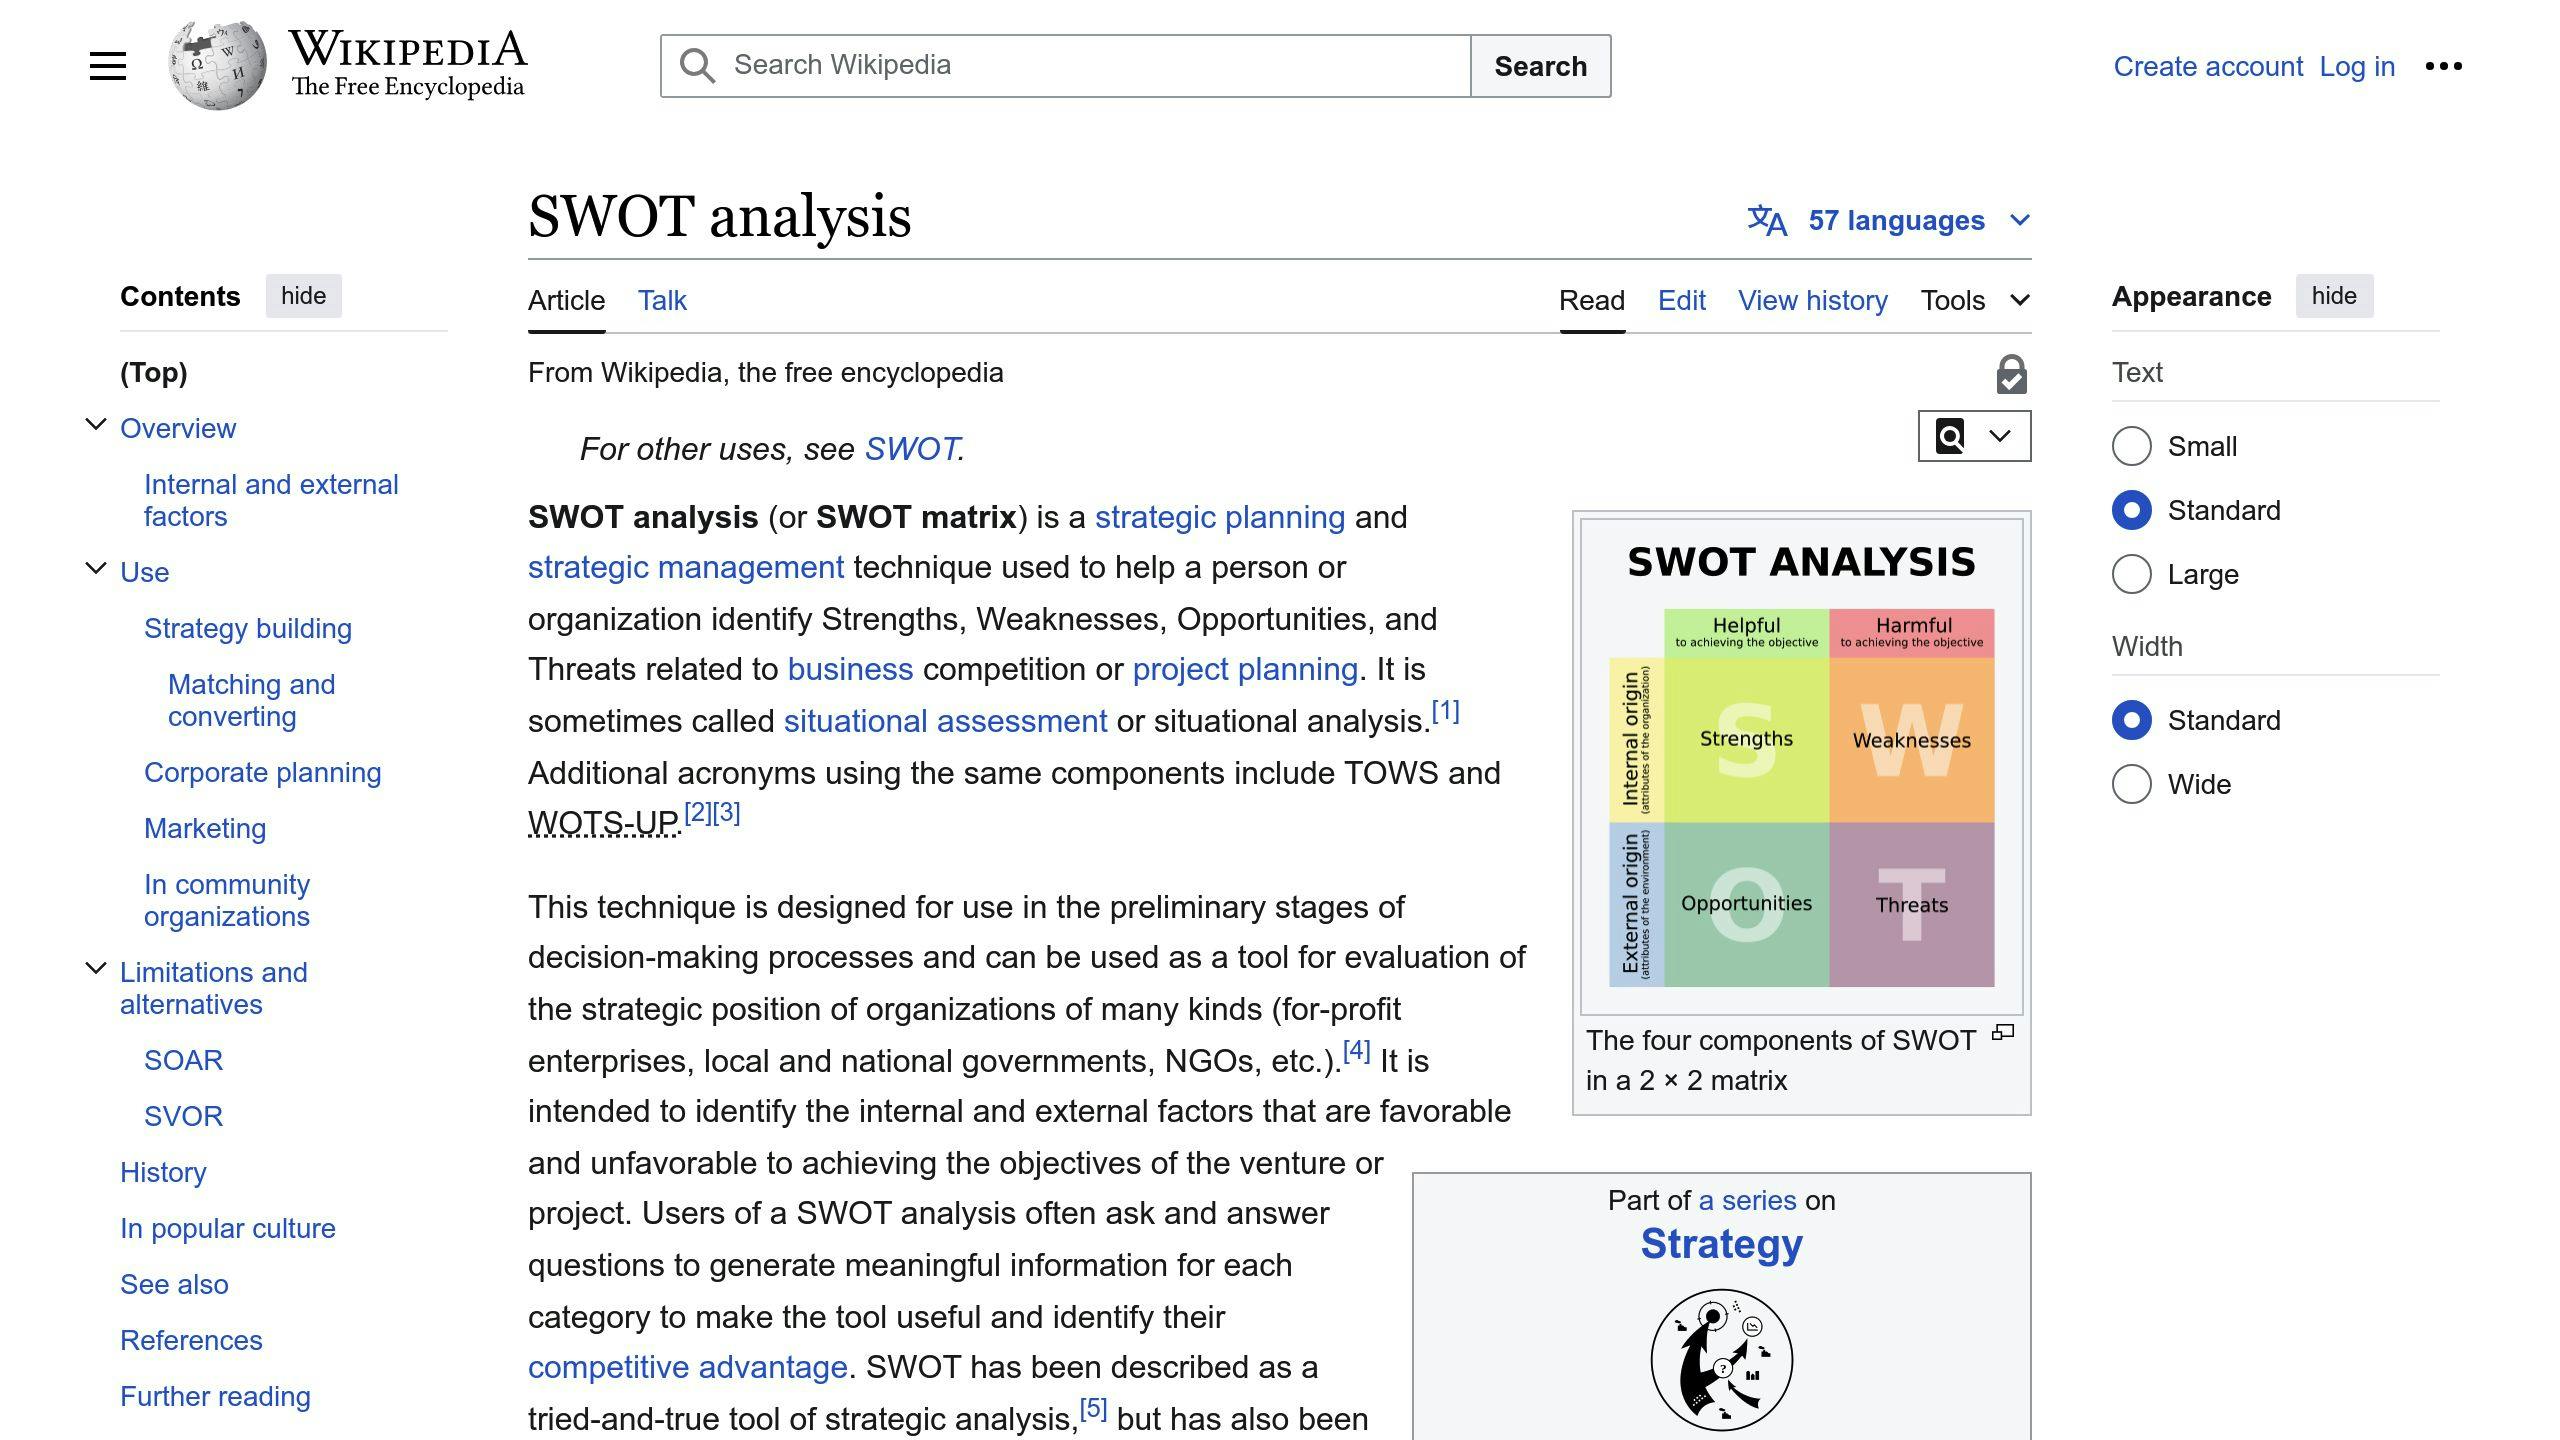Go to See also section
This screenshot has height=1440, width=2560.
tap(174, 1284)
